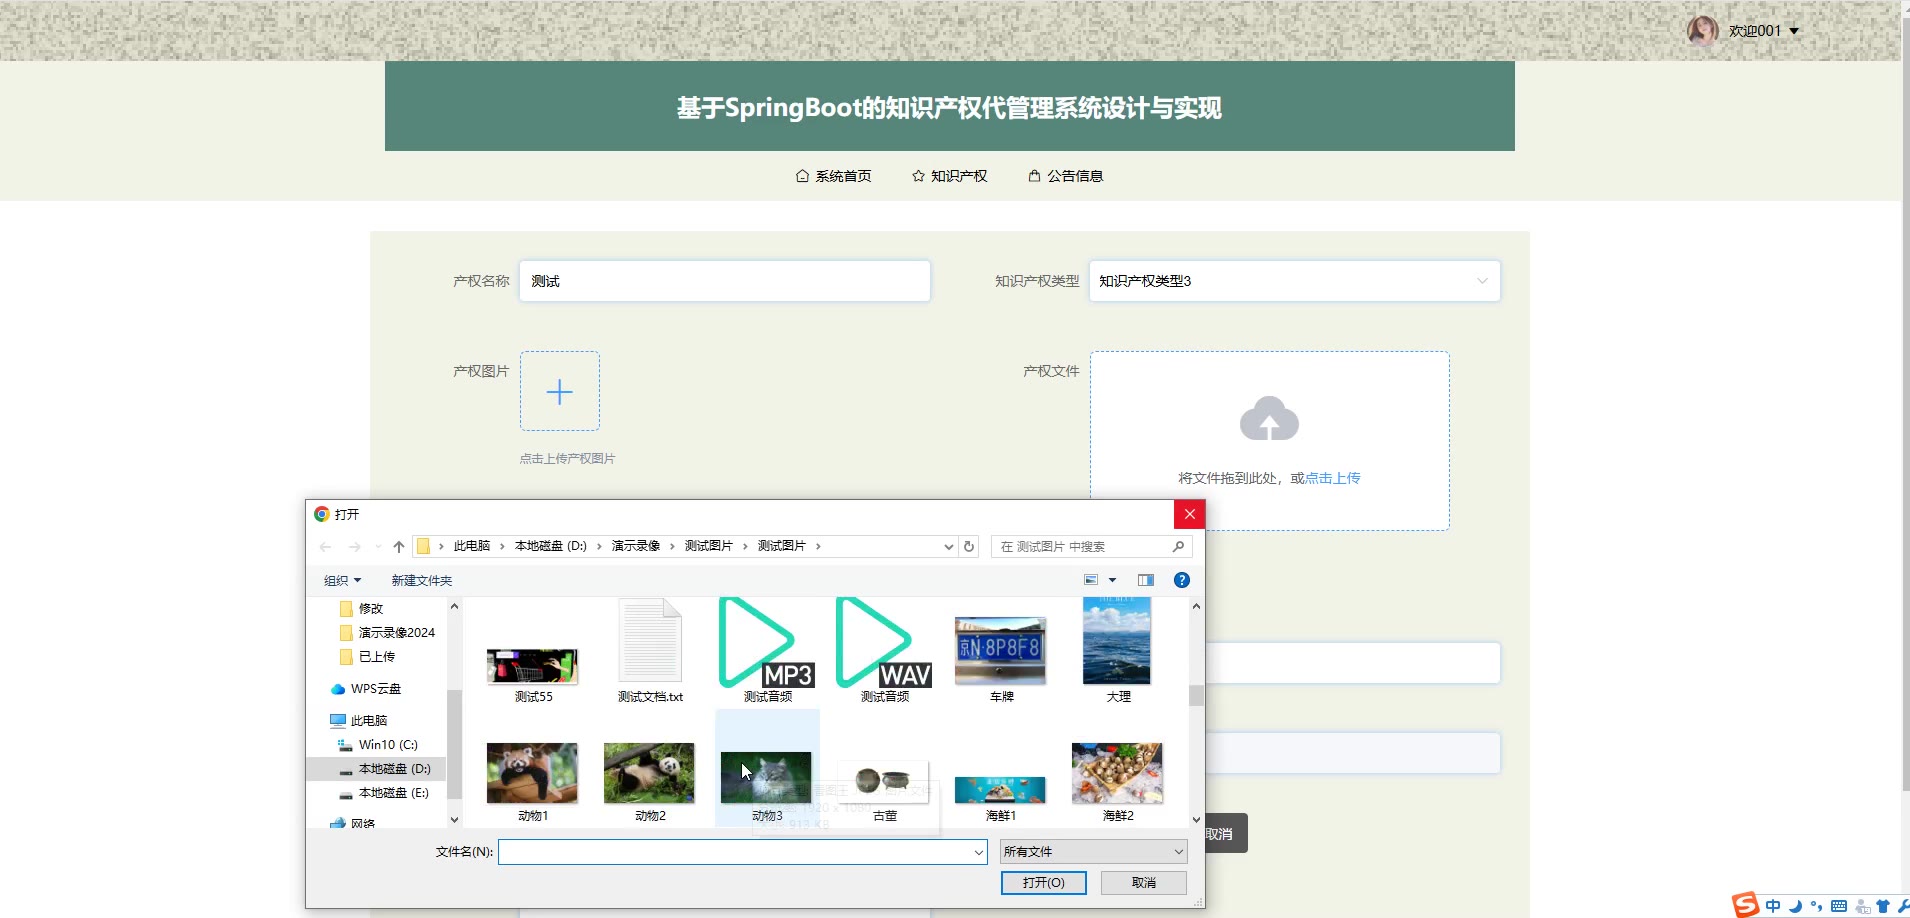Click the up-folder arrow in the Open dialog
This screenshot has width=1910, height=918.
tap(399, 546)
